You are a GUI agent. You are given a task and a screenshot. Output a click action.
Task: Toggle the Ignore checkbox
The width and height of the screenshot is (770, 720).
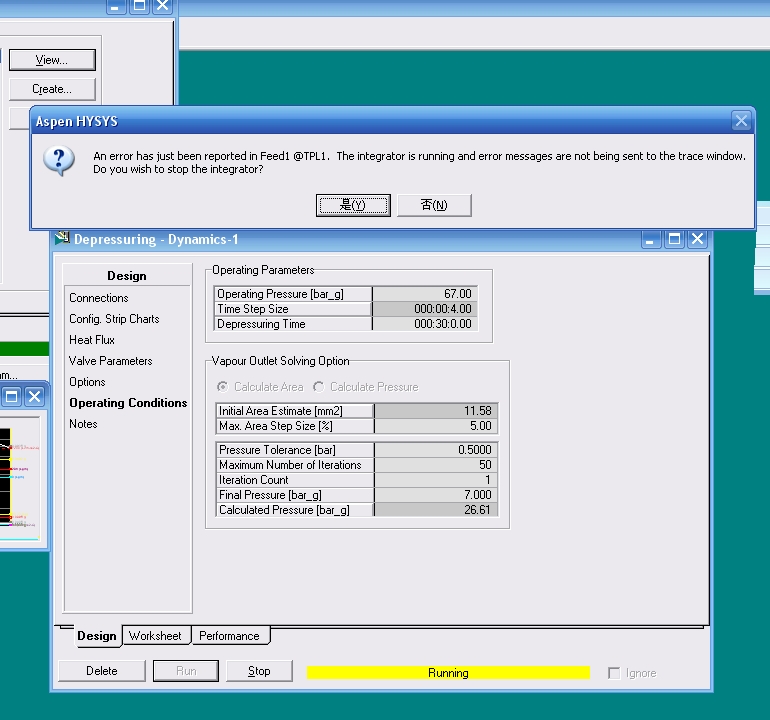(x=614, y=673)
